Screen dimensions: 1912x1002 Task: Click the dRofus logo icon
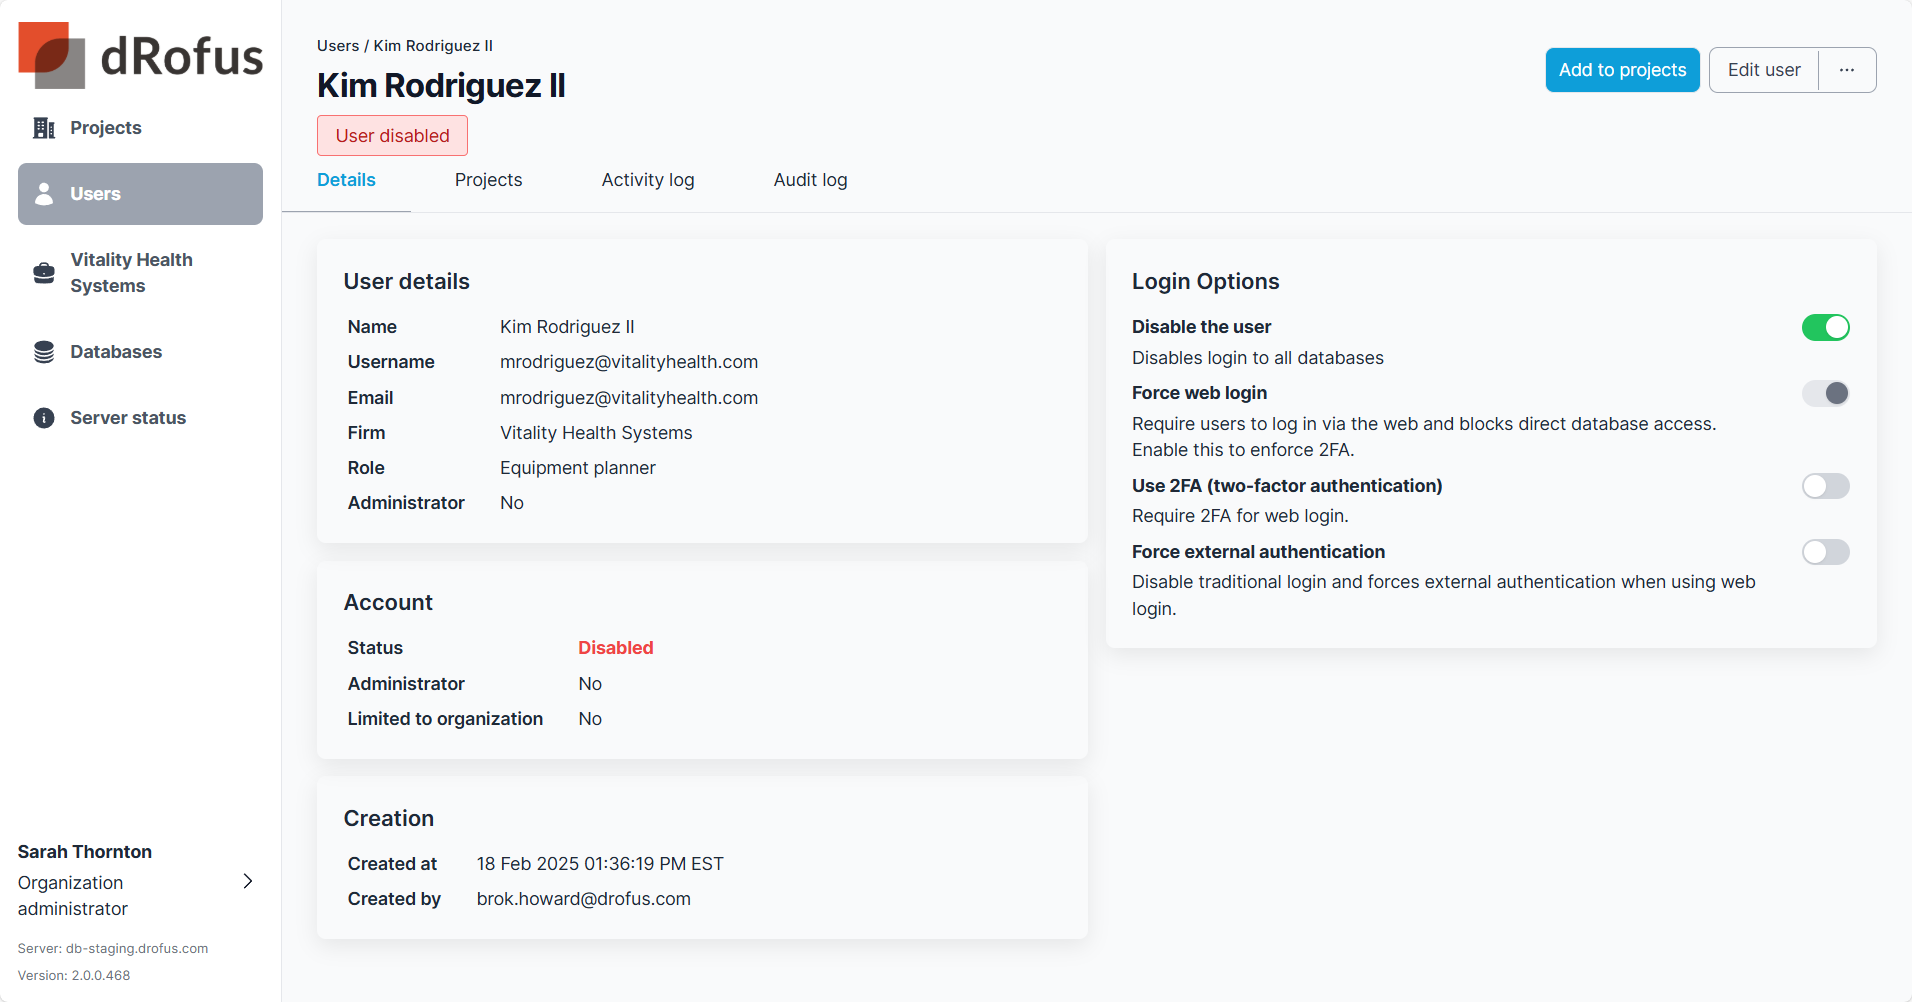(x=51, y=55)
